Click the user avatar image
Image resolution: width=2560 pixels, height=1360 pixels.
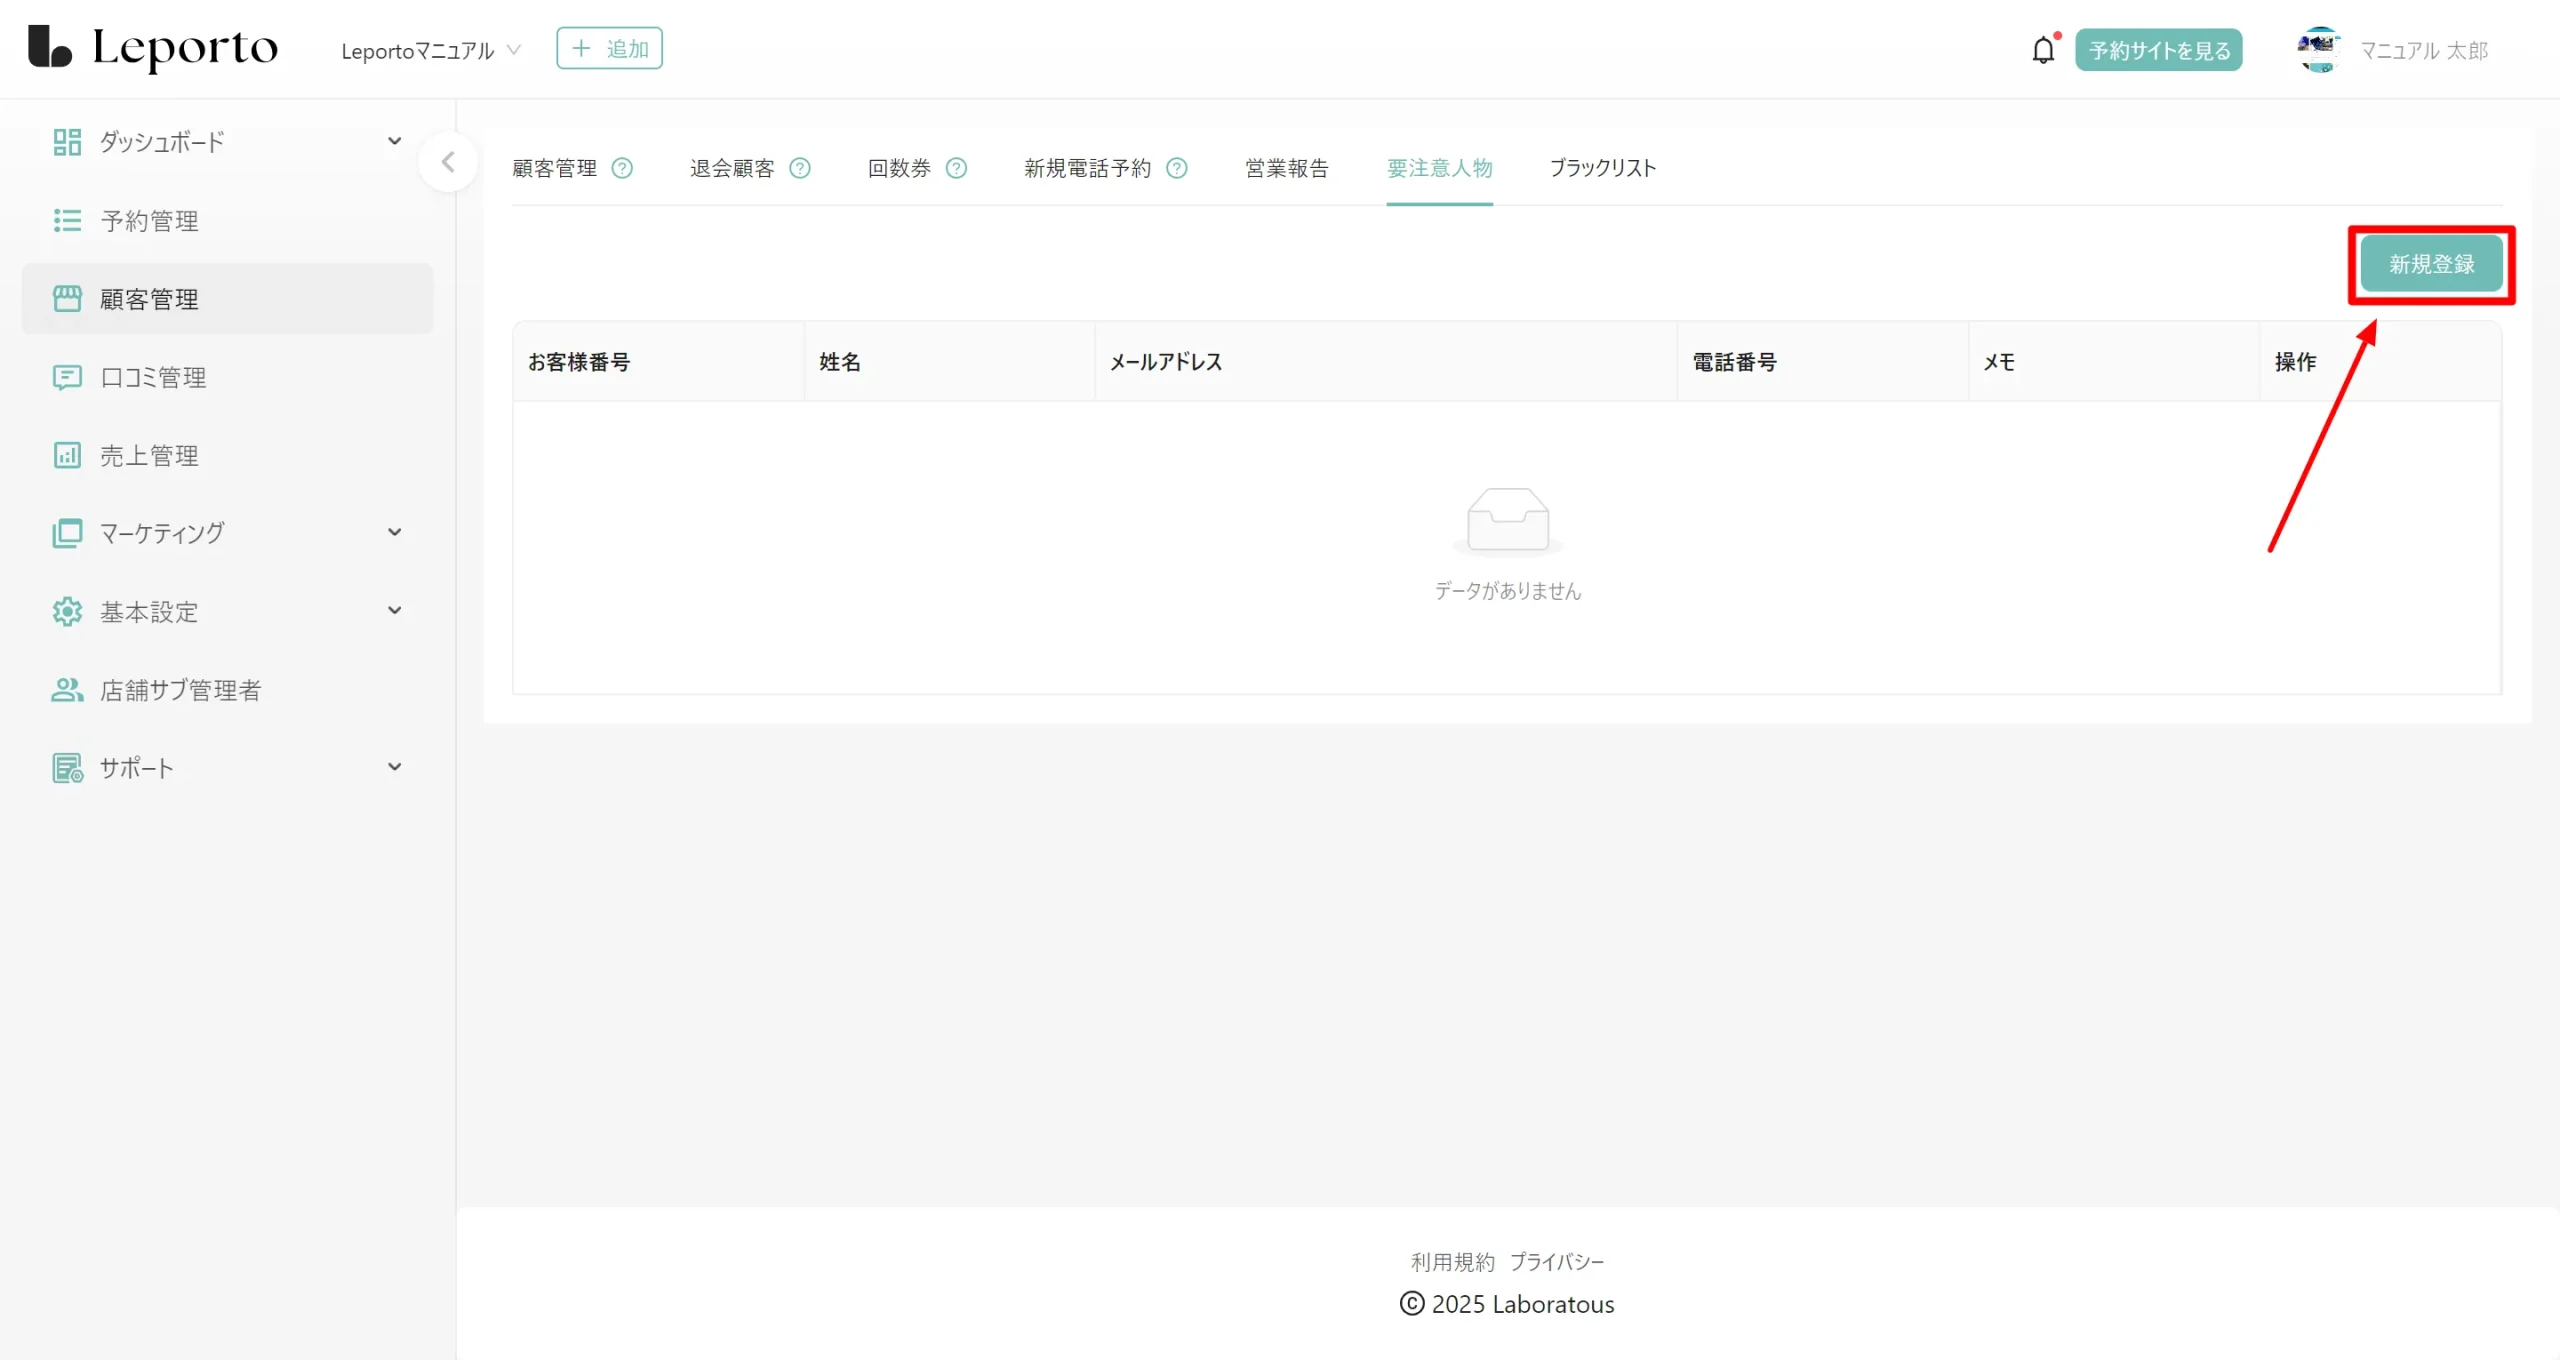click(2319, 49)
